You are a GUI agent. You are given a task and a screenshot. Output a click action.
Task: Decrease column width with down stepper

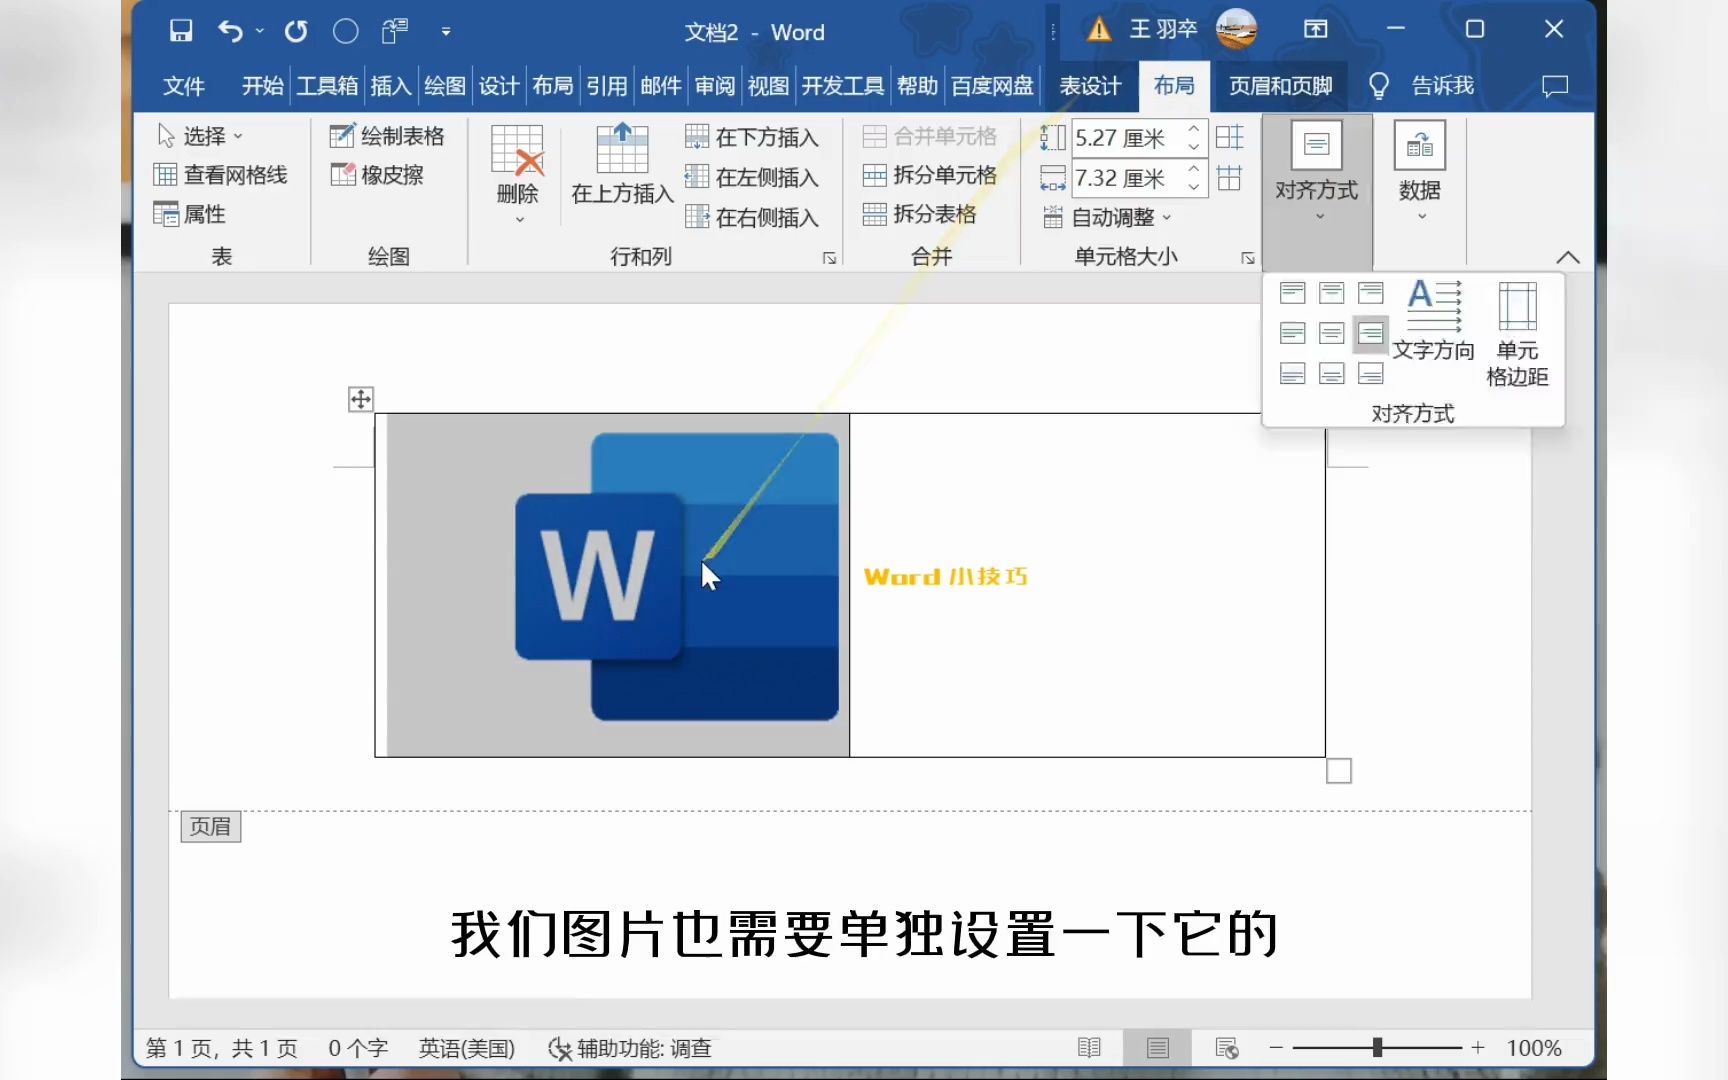pos(1194,187)
